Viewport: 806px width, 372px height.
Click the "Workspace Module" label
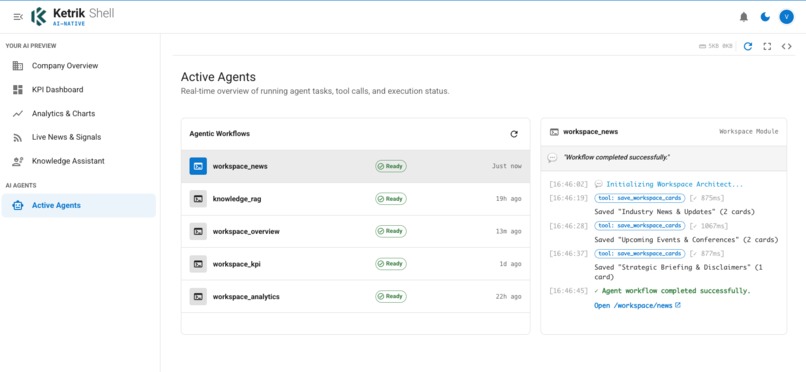[748, 132]
